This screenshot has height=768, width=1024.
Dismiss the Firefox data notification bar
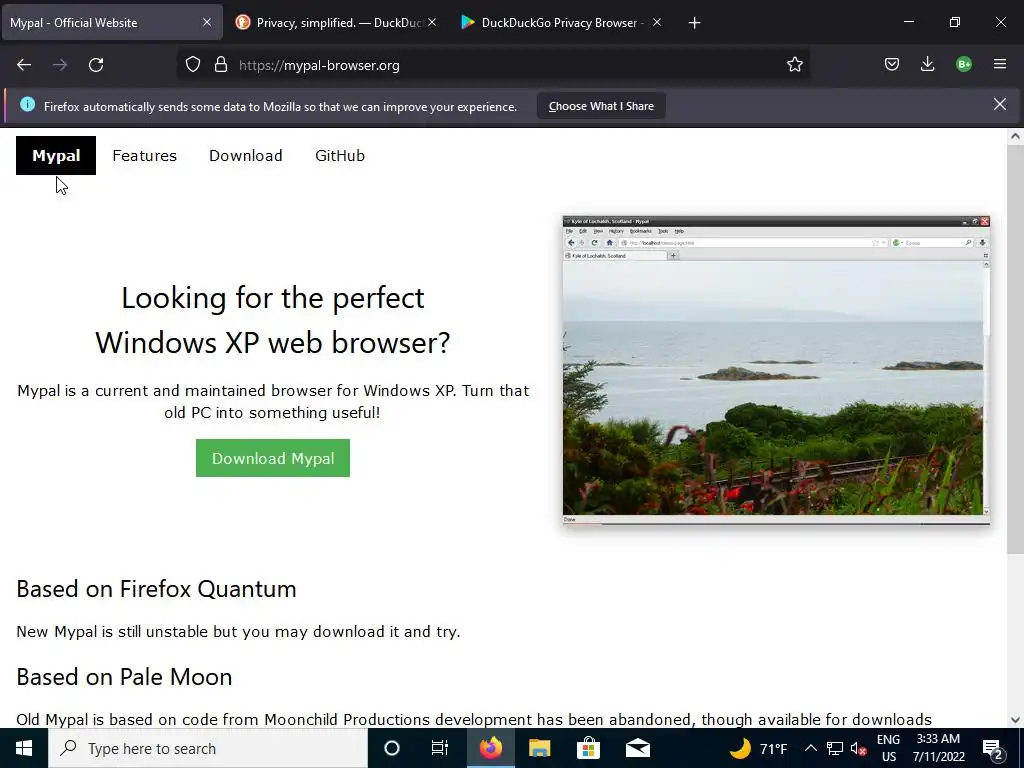click(x=1000, y=104)
